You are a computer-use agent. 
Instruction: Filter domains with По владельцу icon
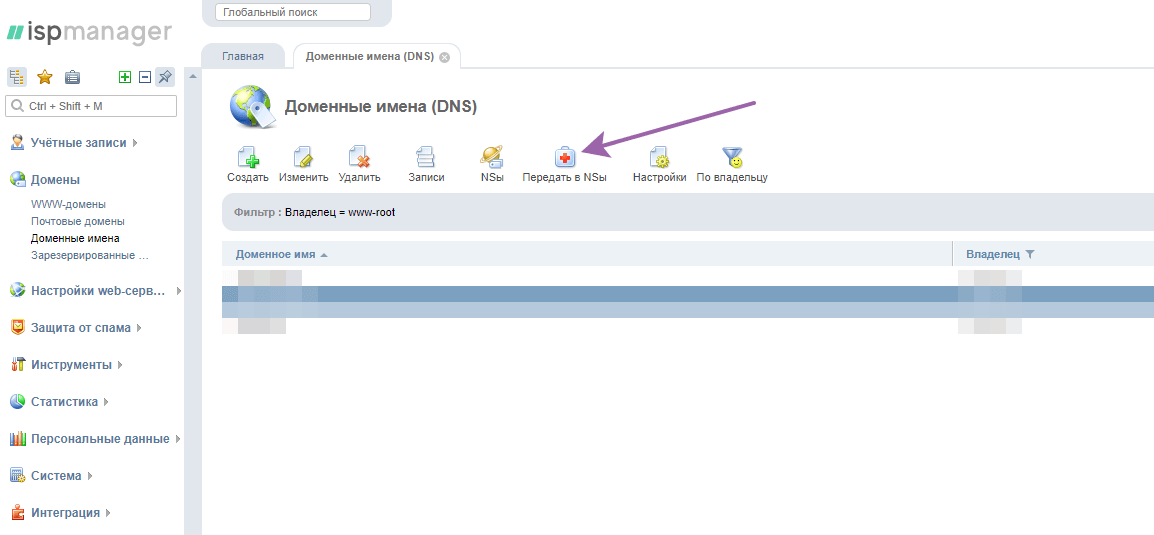pyautogui.click(x=732, y=159)
